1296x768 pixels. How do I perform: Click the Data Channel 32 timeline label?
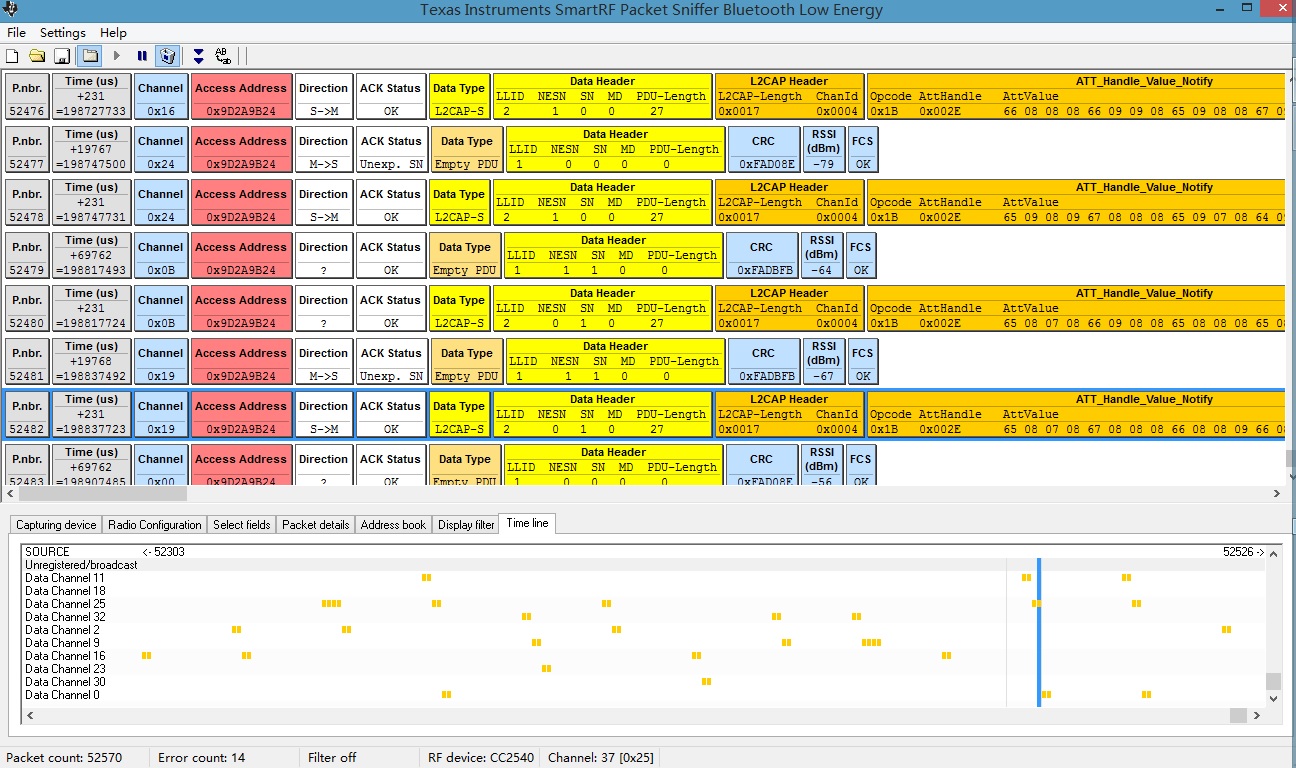[65, 617]
